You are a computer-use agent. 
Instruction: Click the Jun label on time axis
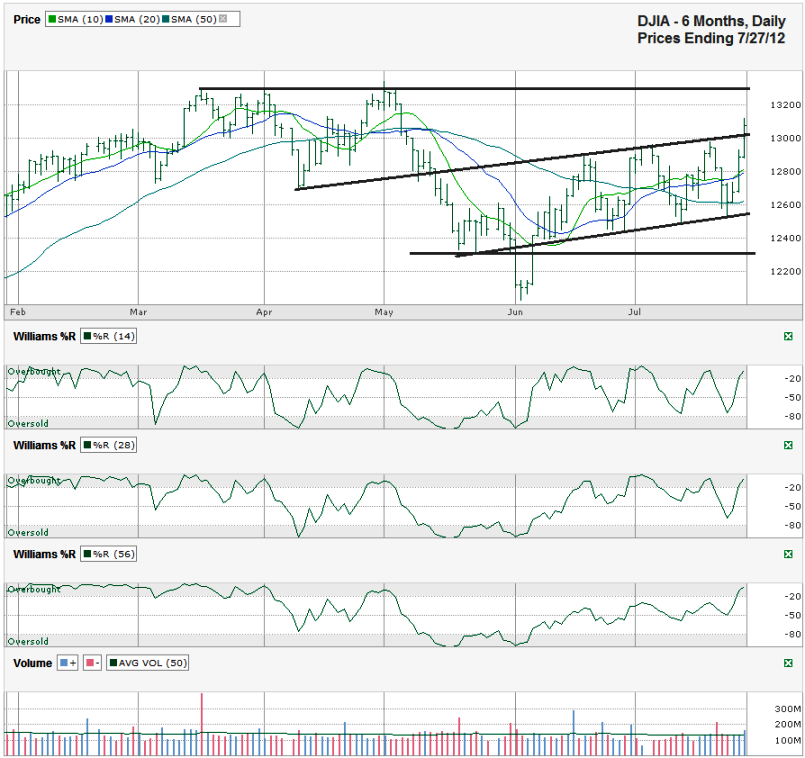[515, 312]
